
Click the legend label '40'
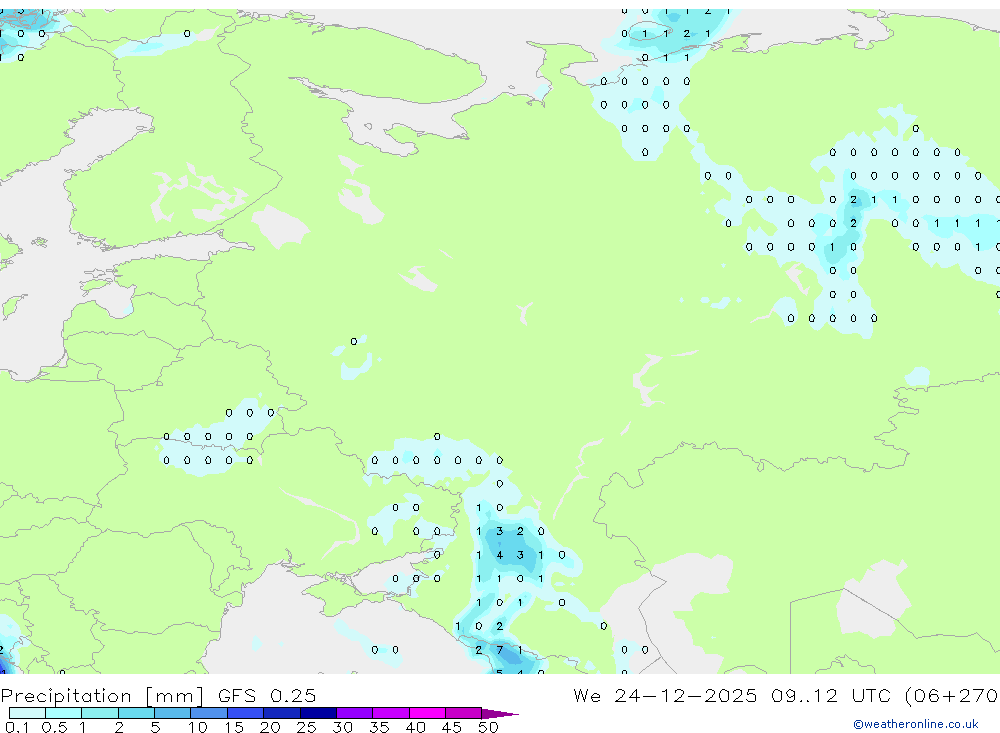416,727
